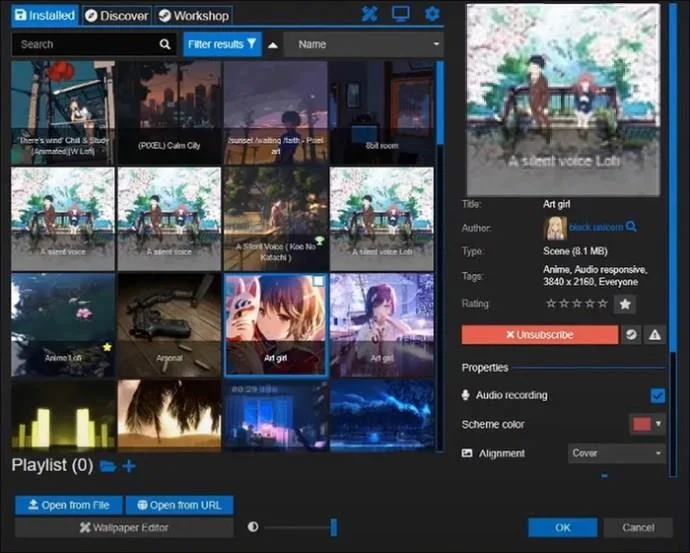
Task: Click the wallpaper grid scrollbar
Action: 440,103
